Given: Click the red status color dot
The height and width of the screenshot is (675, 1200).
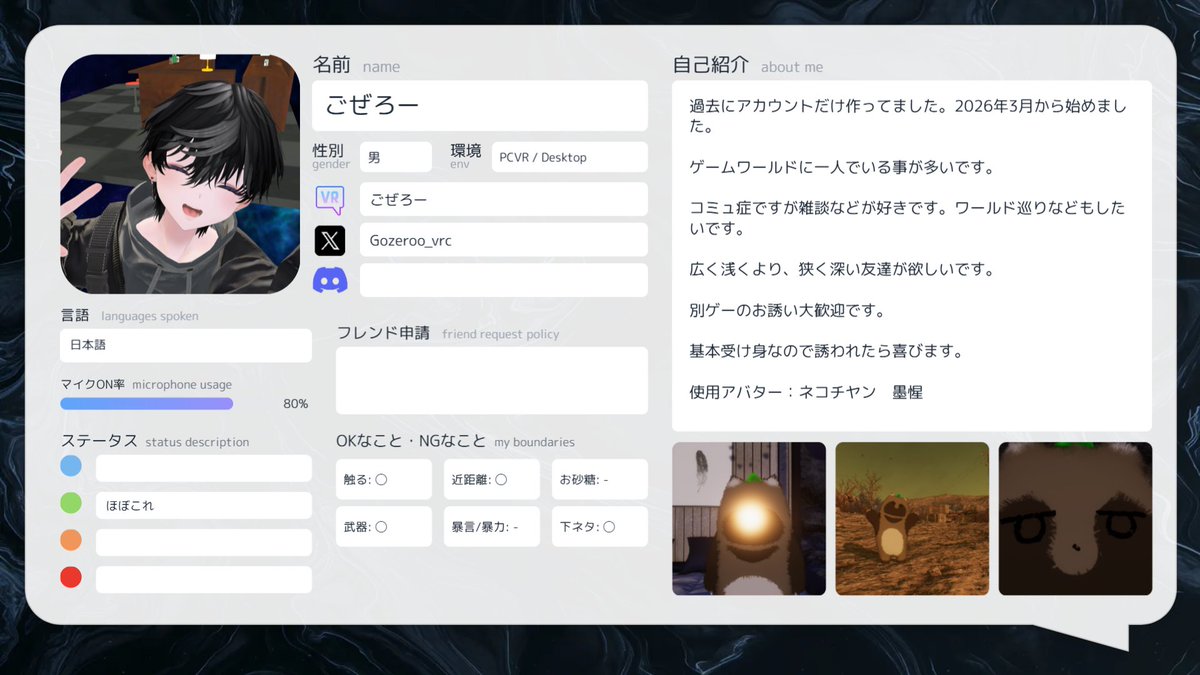Looking at the screenshot, I should click(71, 577).
